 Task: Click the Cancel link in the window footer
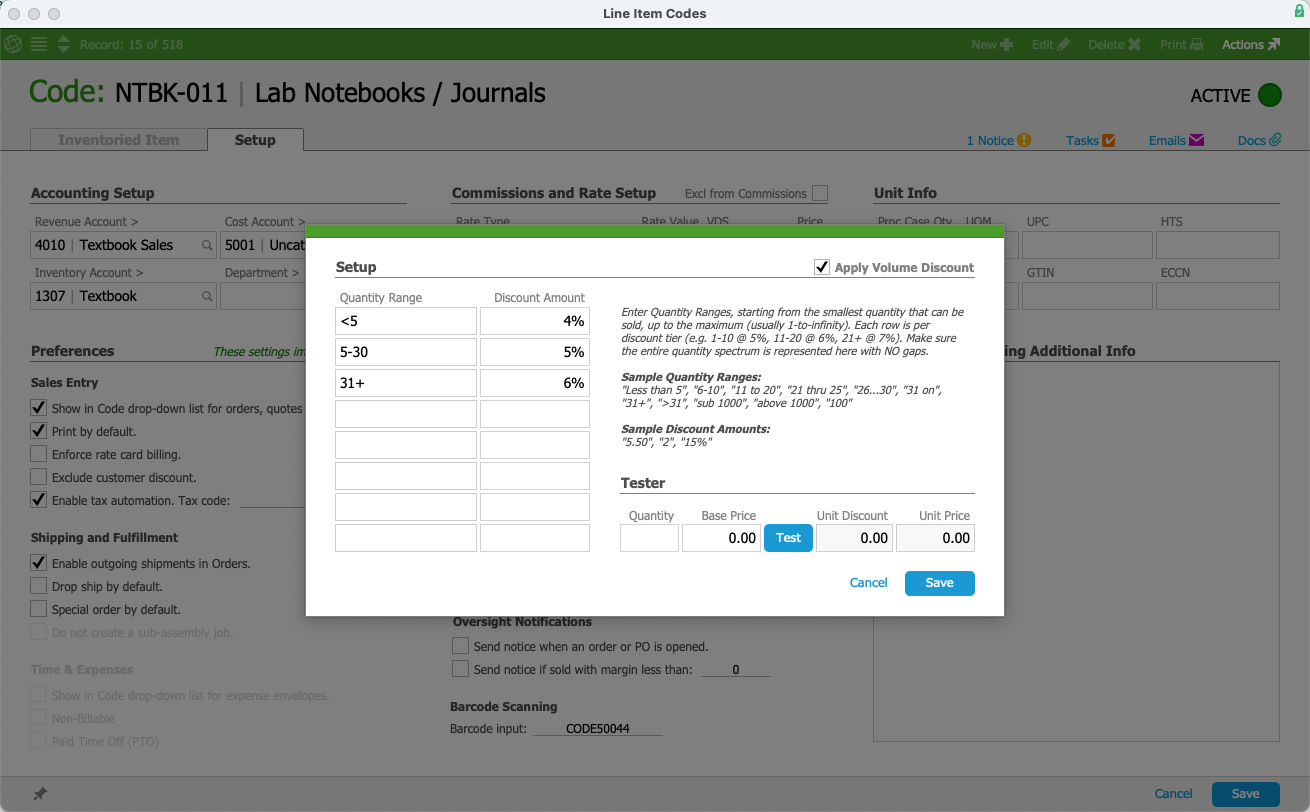[x=1173, y=794]
